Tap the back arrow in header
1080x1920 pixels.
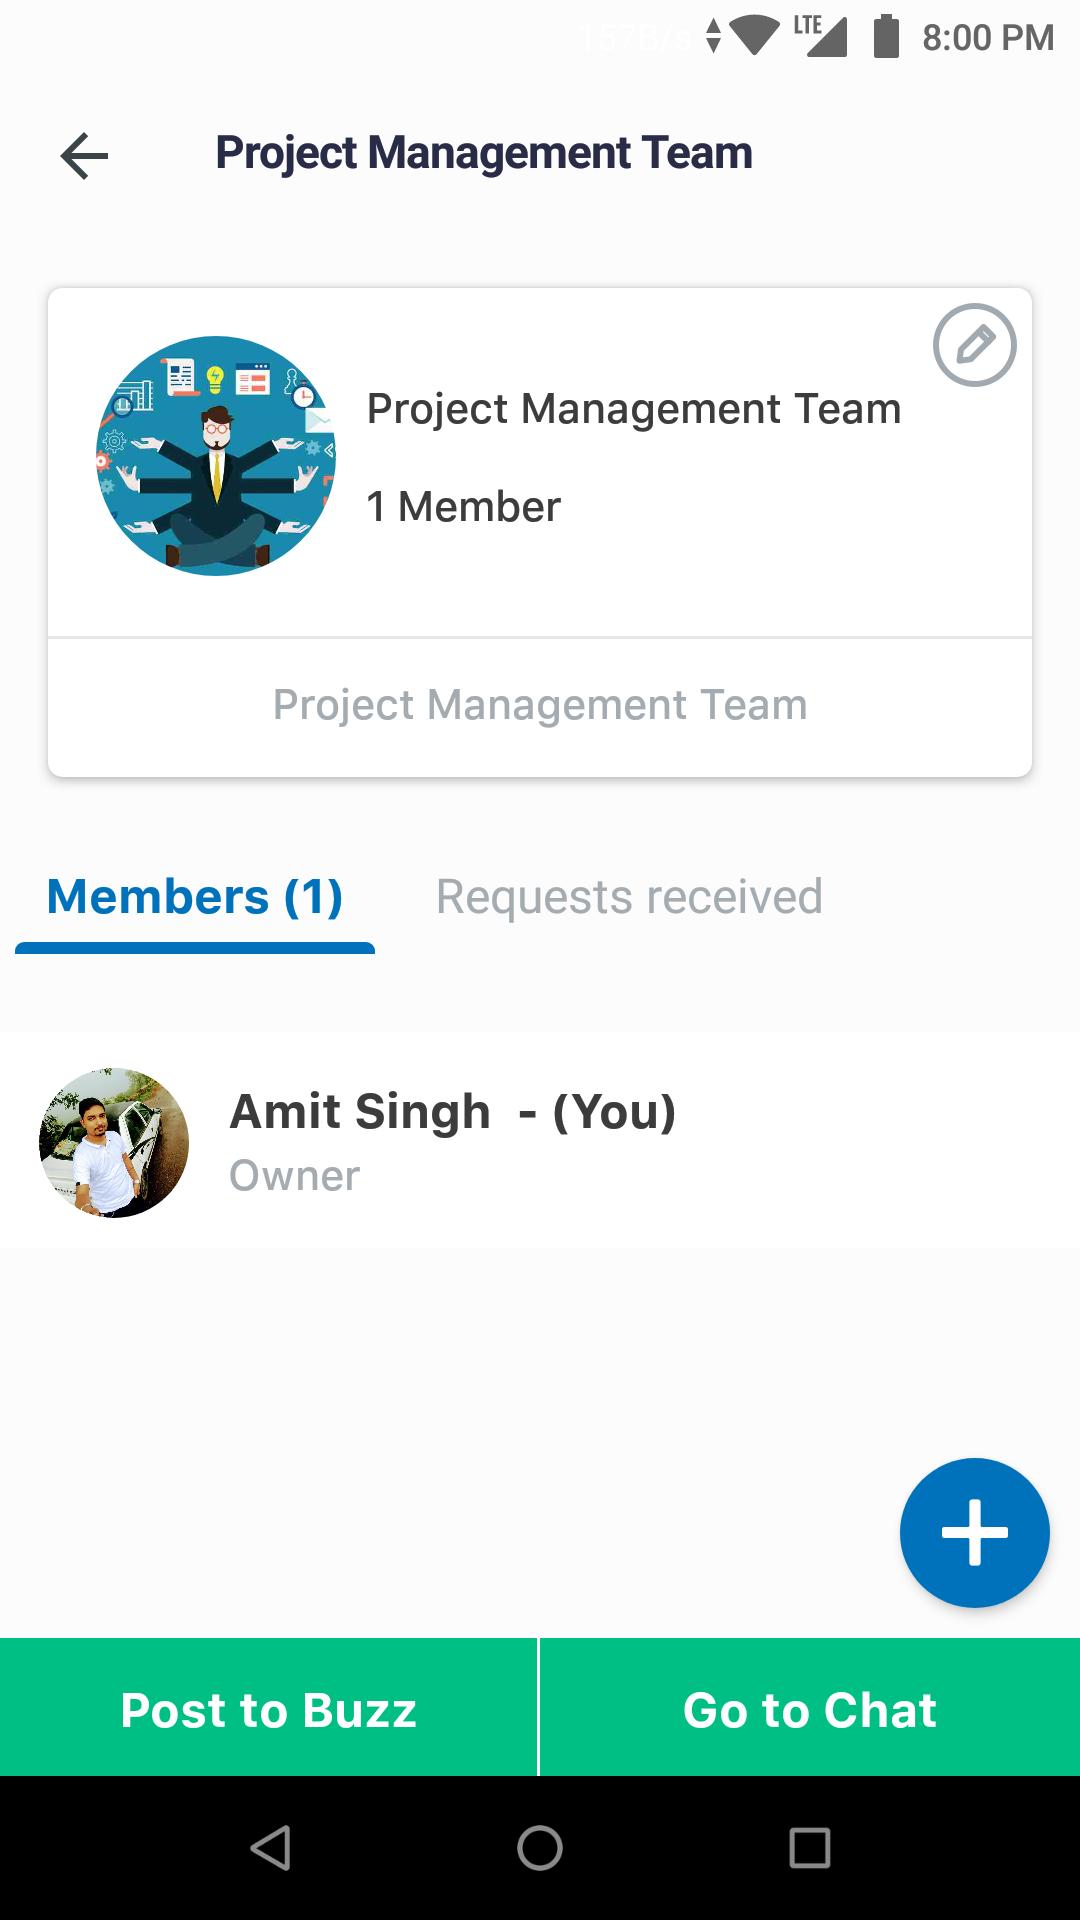click(x=84, y=156)
